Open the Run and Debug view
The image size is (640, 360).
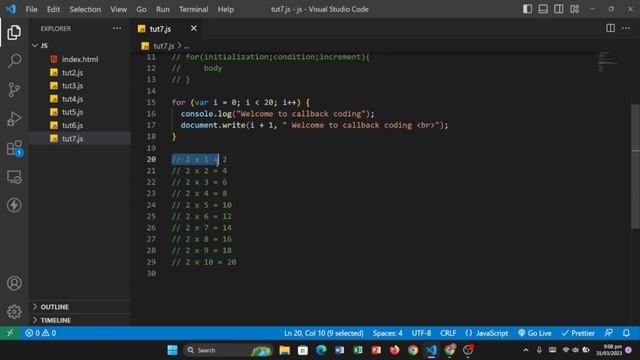(x=14, y=119)
